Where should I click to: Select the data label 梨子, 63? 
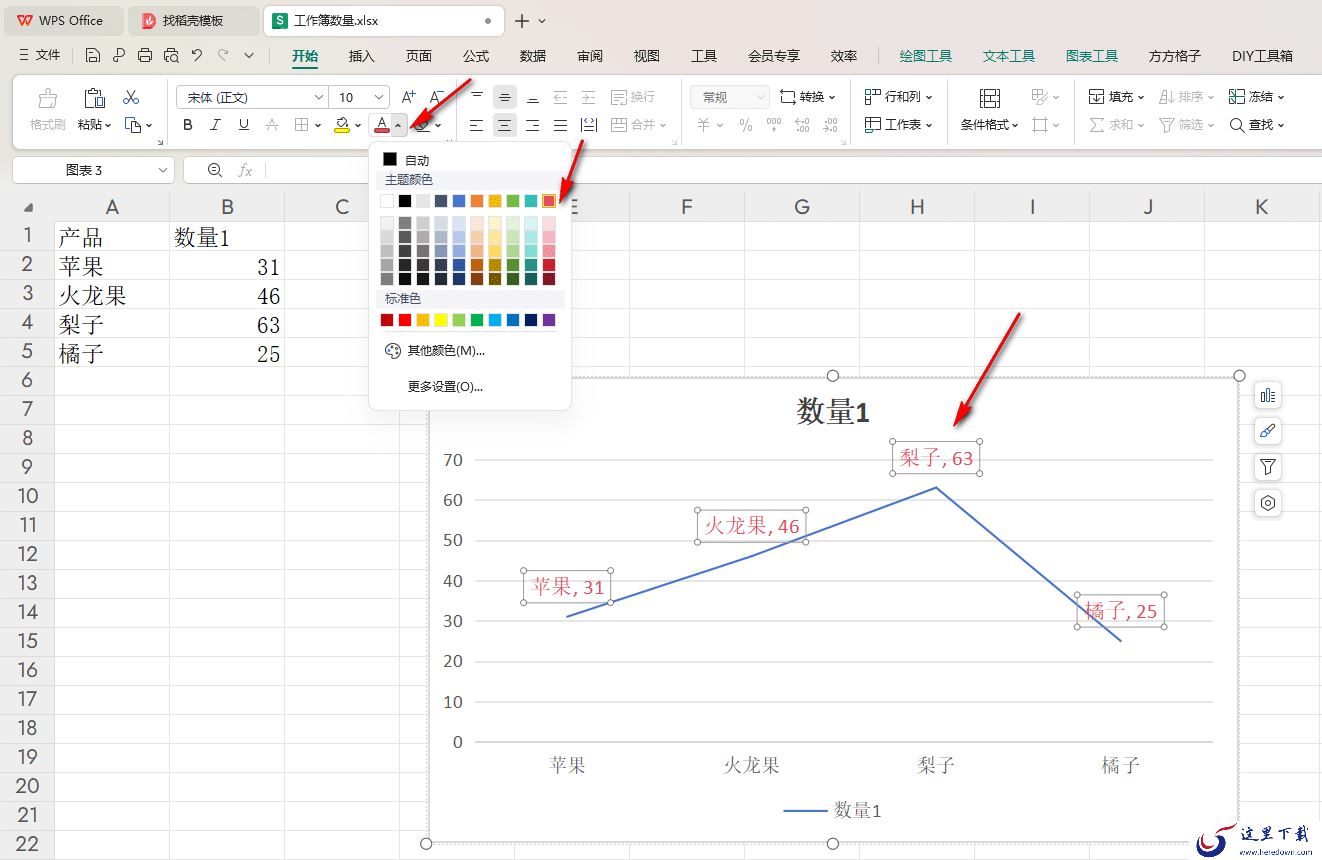coord(936,458)
